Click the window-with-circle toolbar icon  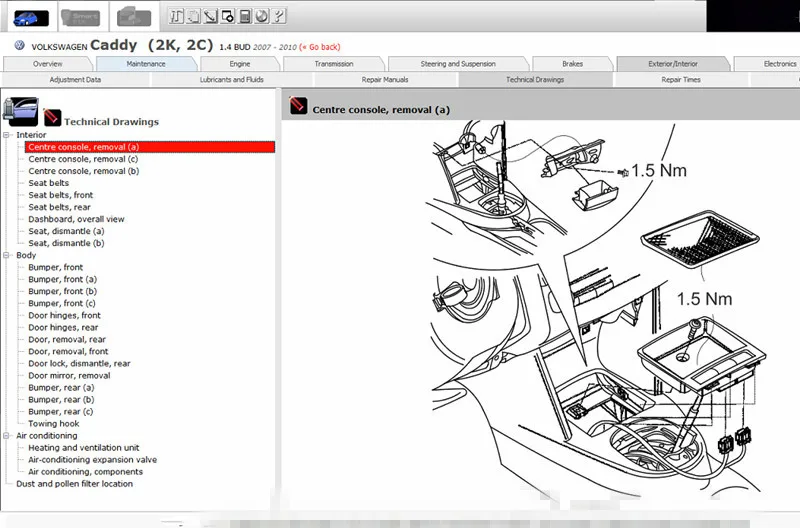coord(228,16)
